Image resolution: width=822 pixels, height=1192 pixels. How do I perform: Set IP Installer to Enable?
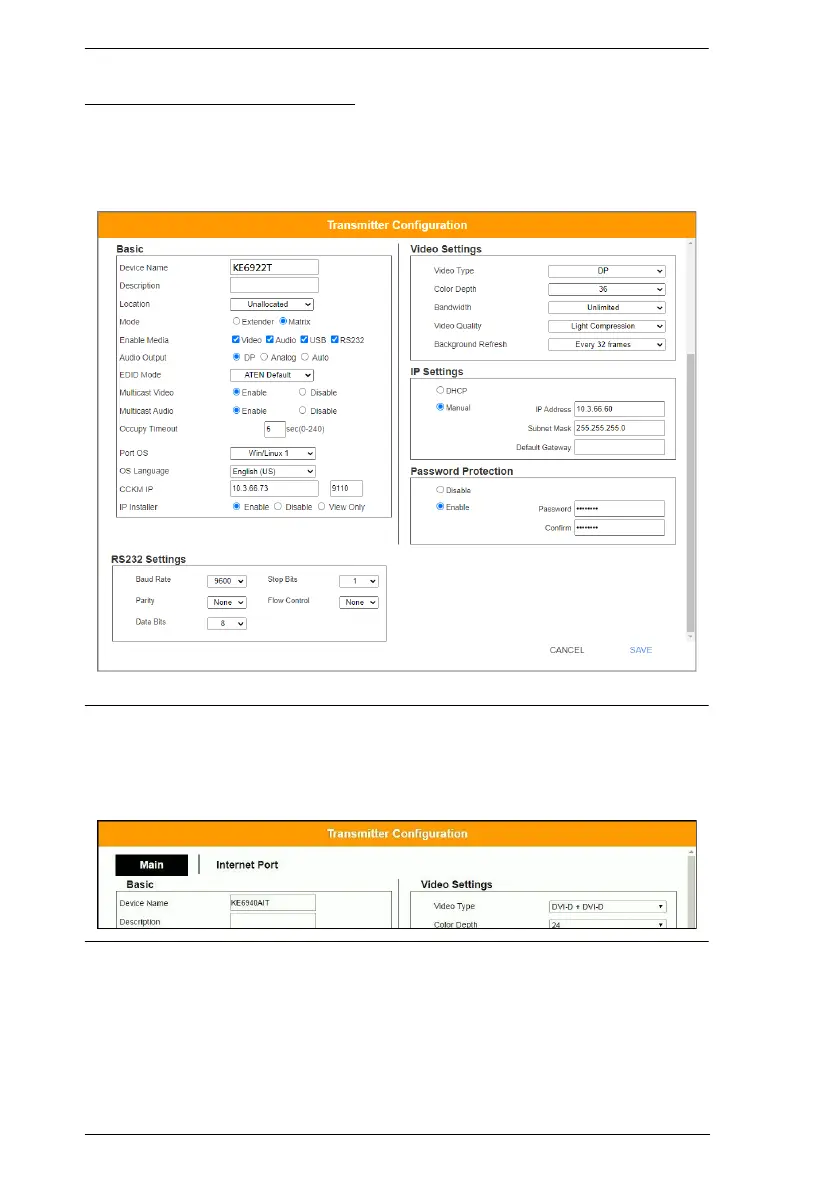pos(236,506)
